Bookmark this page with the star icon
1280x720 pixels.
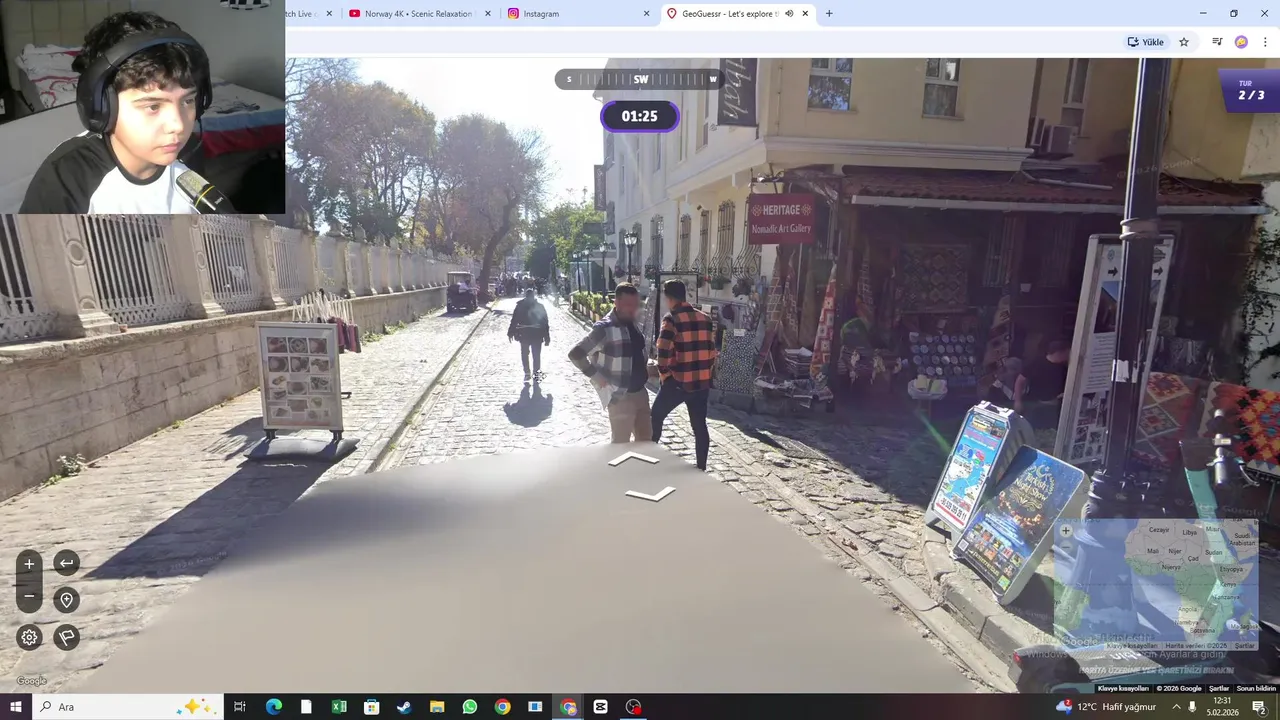pyautogui.click(x=1184, y=42)
